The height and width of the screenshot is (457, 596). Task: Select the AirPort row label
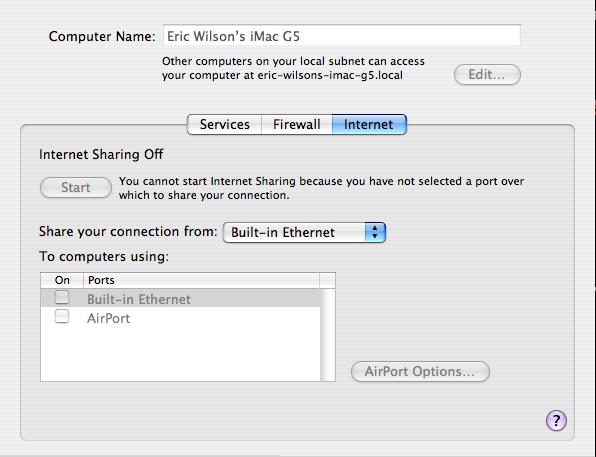tap(108, 318)
